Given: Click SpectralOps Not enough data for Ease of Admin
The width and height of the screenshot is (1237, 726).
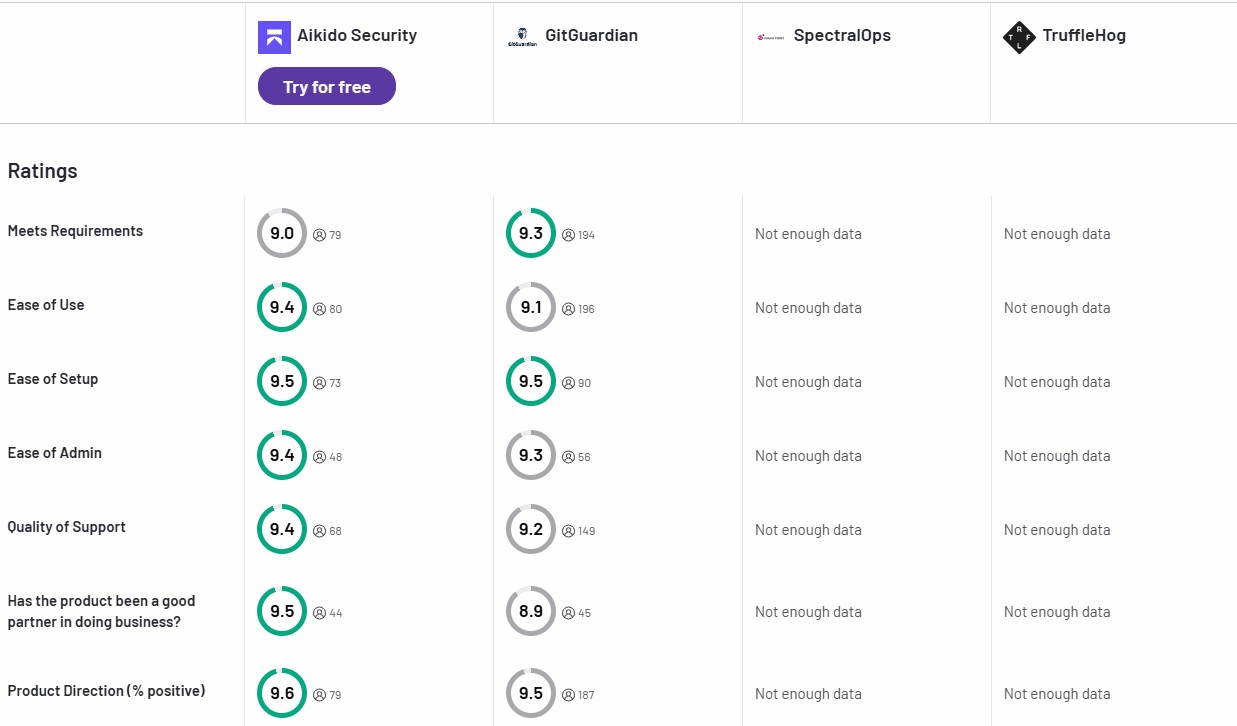Looking at the screenshot, I should coord(808,456).
